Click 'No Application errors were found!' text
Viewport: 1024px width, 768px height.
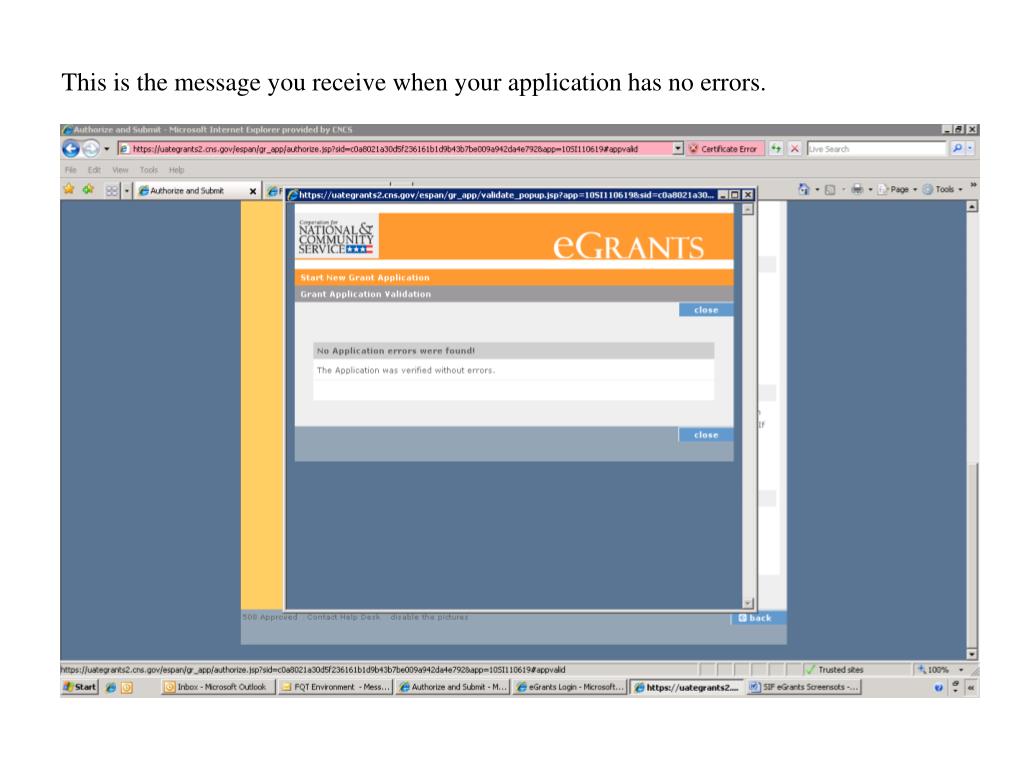396,351
